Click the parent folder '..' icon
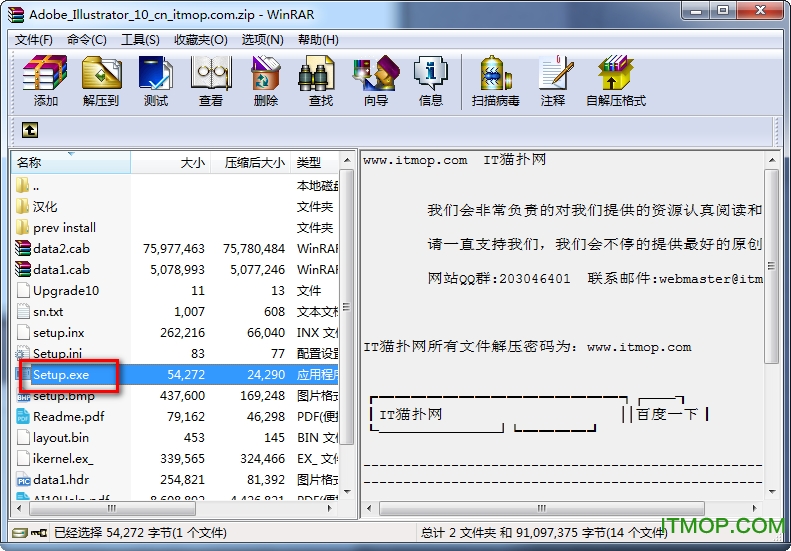 [22, 186]
